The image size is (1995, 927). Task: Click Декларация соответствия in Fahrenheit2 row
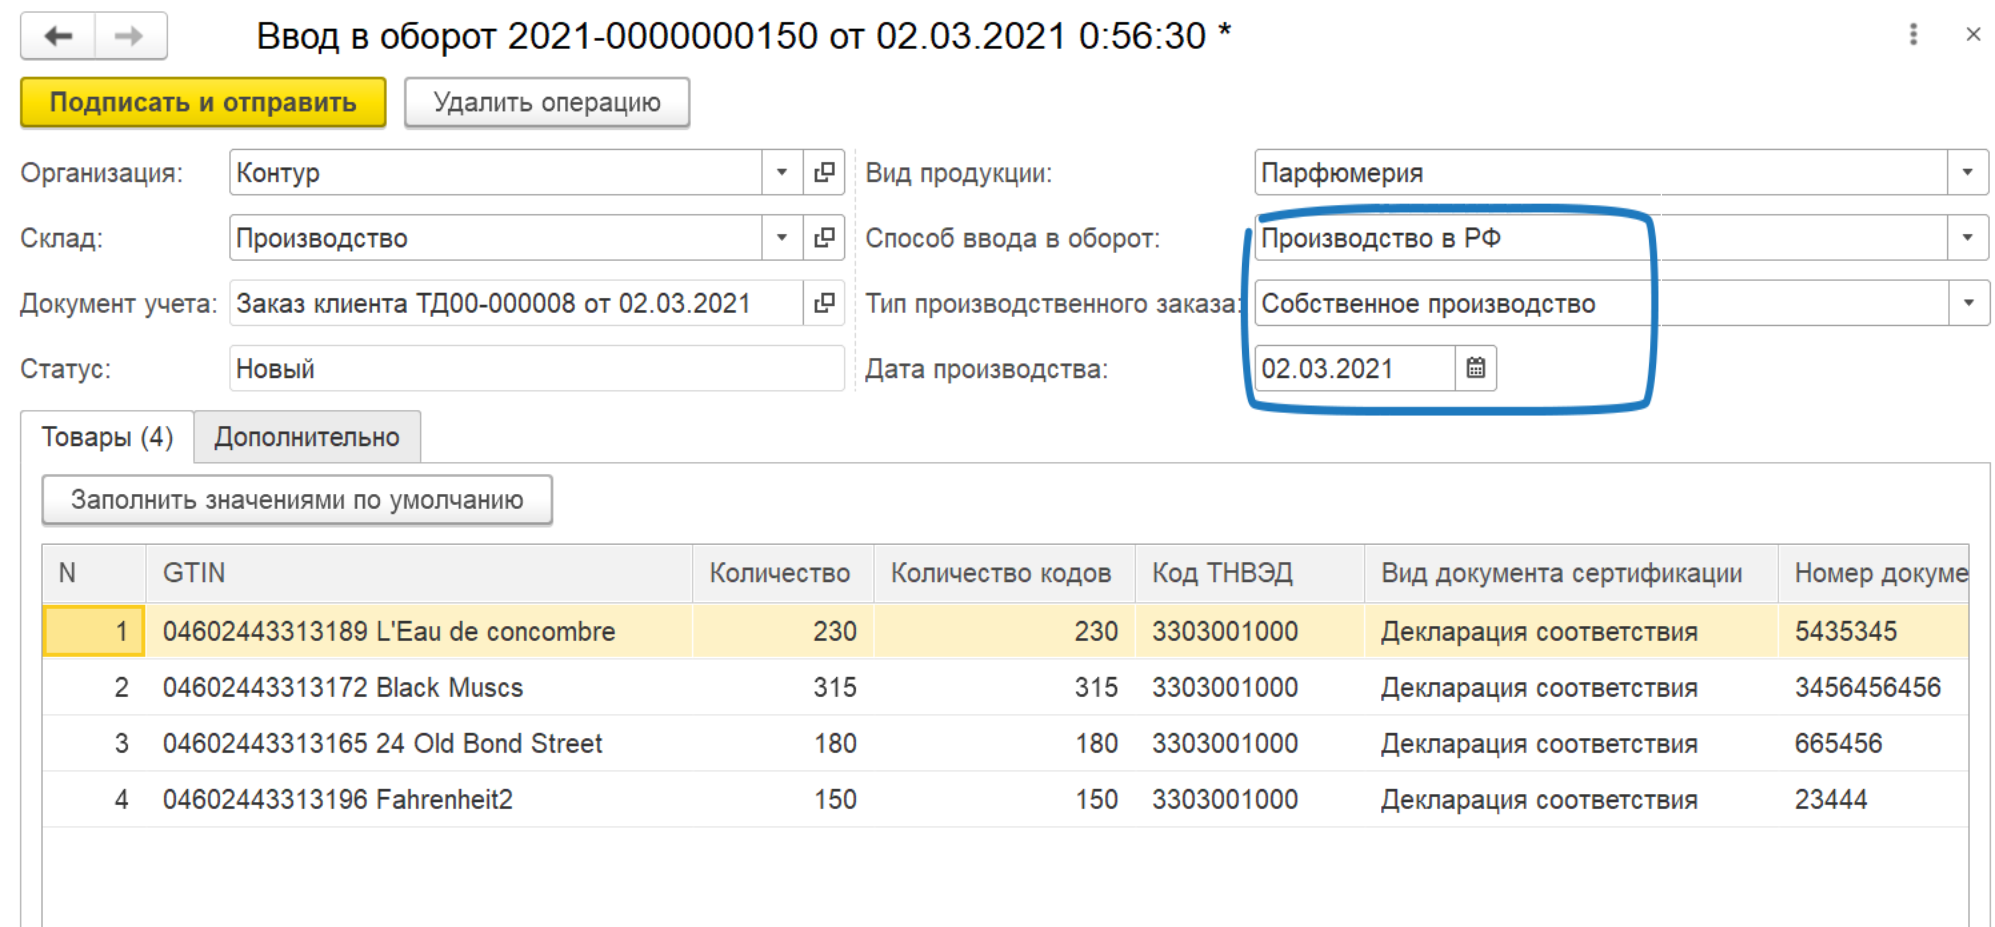pyautogui.click(x=1539, y=799)
